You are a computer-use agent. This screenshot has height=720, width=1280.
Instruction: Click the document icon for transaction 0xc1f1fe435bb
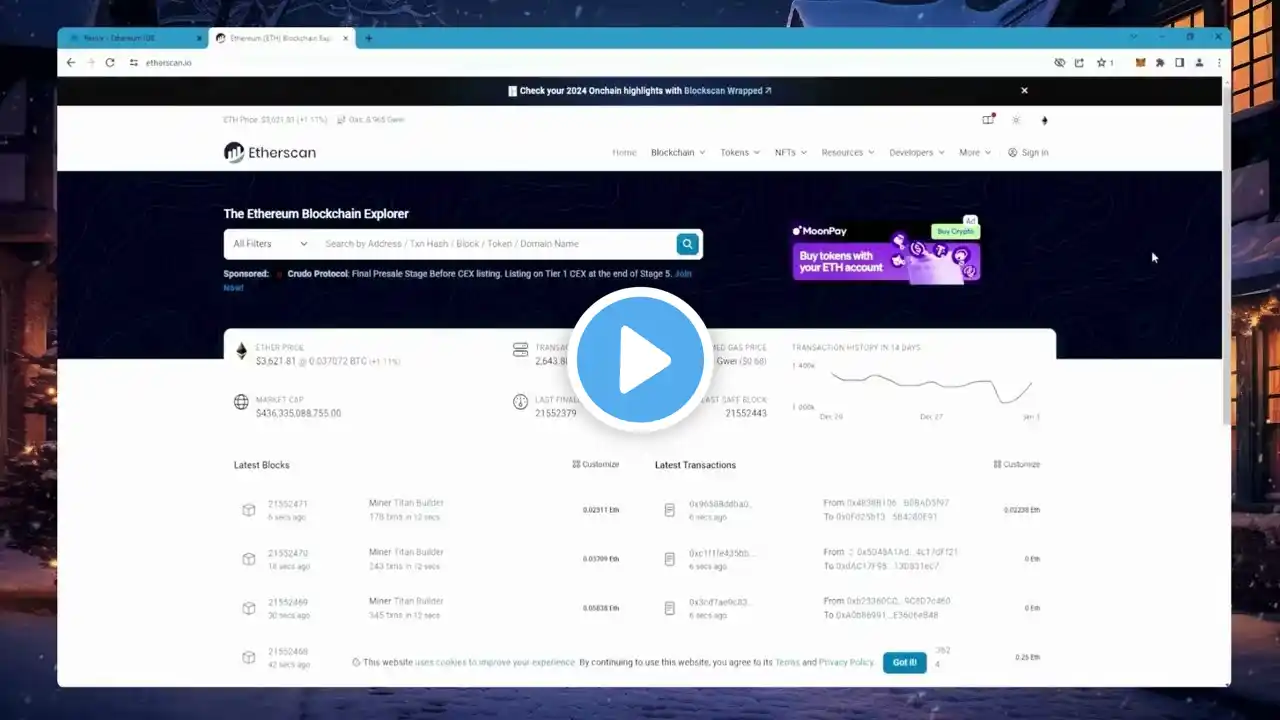click(x=669, y=559)
